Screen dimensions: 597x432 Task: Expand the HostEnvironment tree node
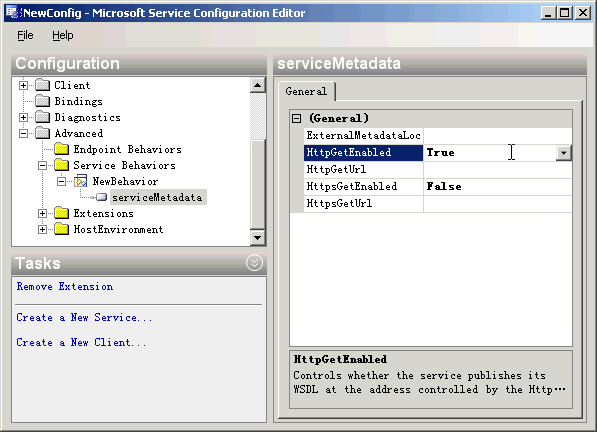tap(43, 230)
